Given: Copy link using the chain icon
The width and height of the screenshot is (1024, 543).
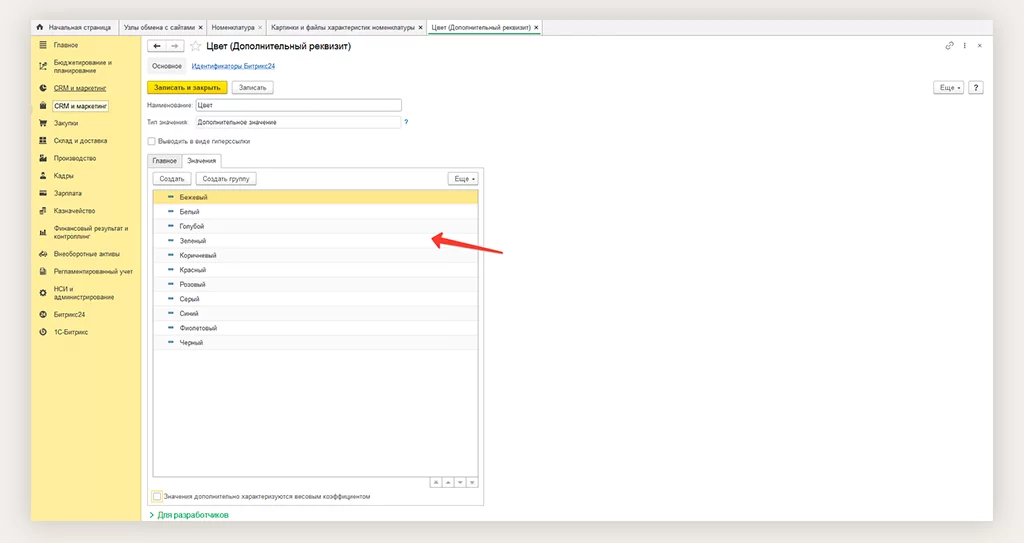Looking at the screenshot, I should 949,46.
